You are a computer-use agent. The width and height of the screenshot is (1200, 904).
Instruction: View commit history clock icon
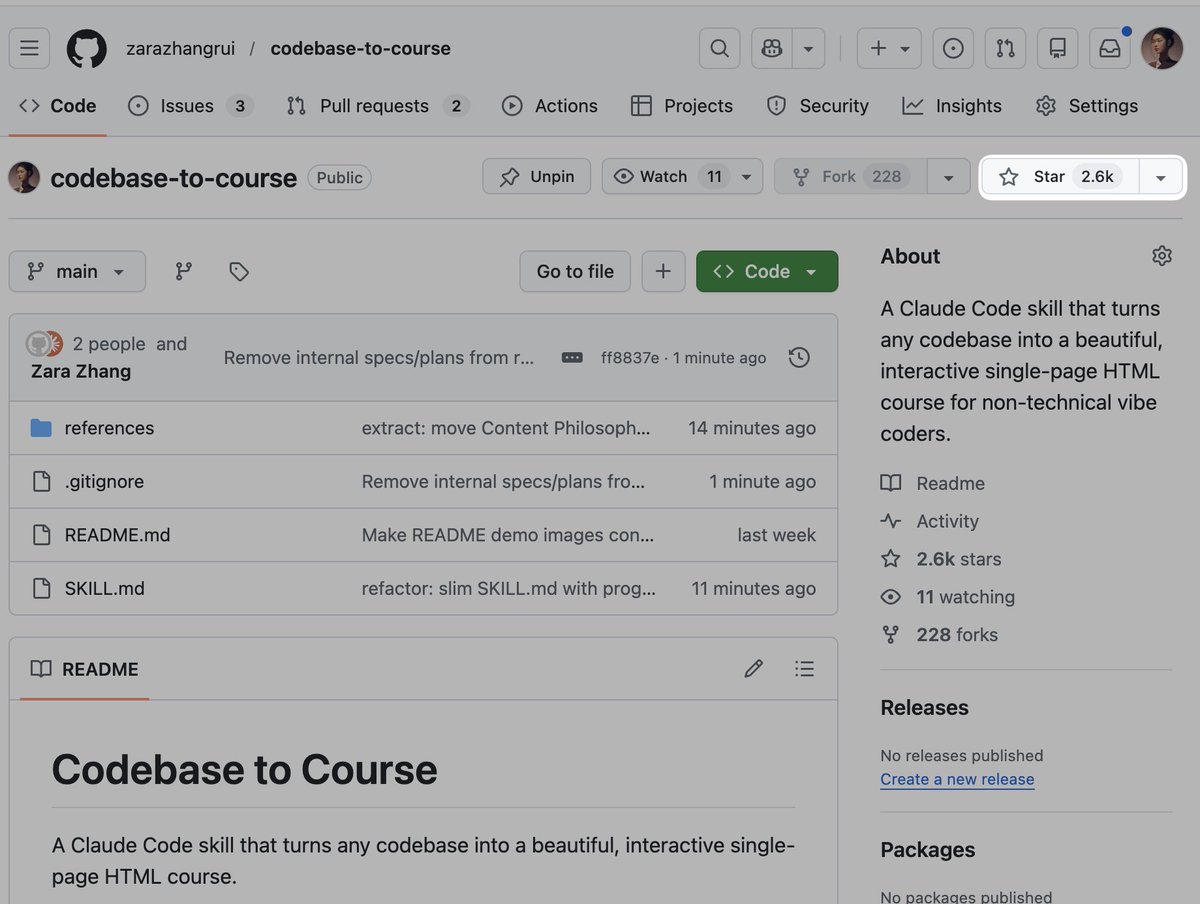799,357
